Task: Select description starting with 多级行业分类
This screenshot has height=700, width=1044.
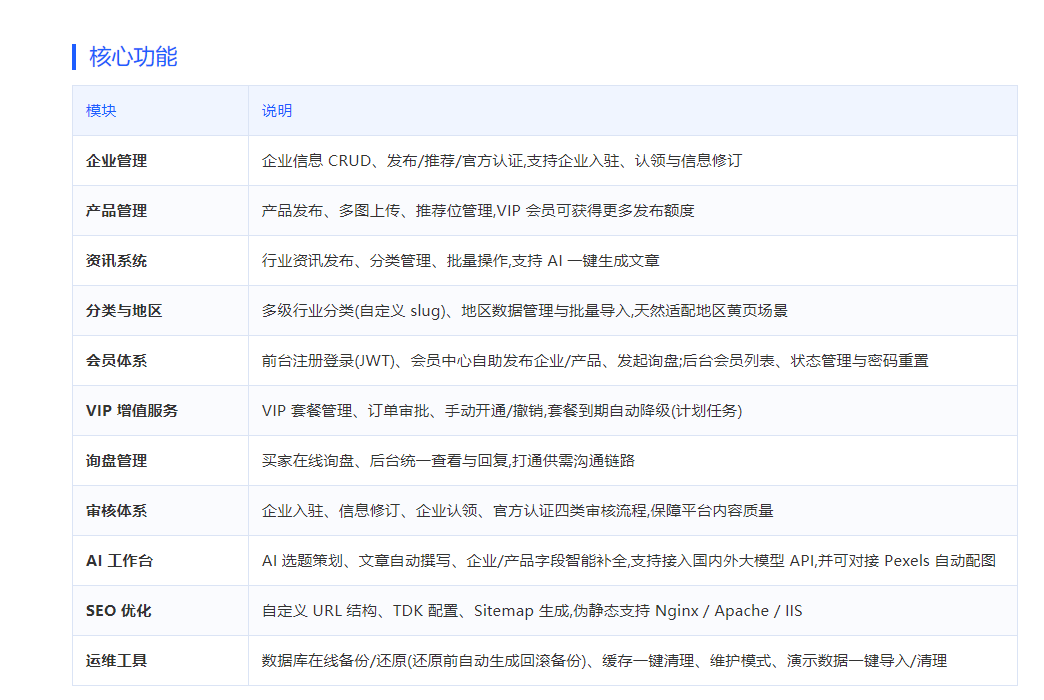Action: (525, 310)
